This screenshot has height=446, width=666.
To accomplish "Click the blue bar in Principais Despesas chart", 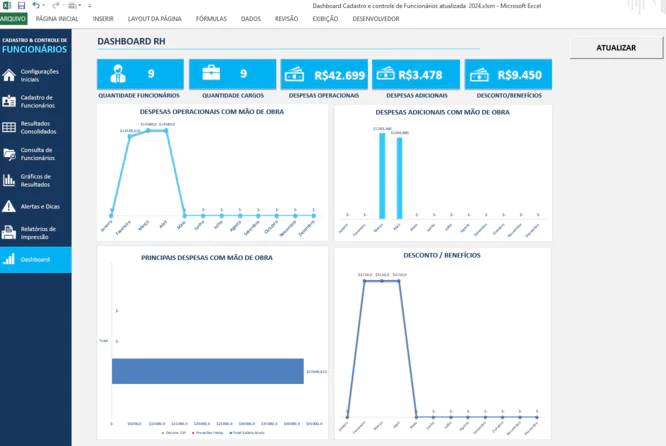I will click(x=207, y=371).
